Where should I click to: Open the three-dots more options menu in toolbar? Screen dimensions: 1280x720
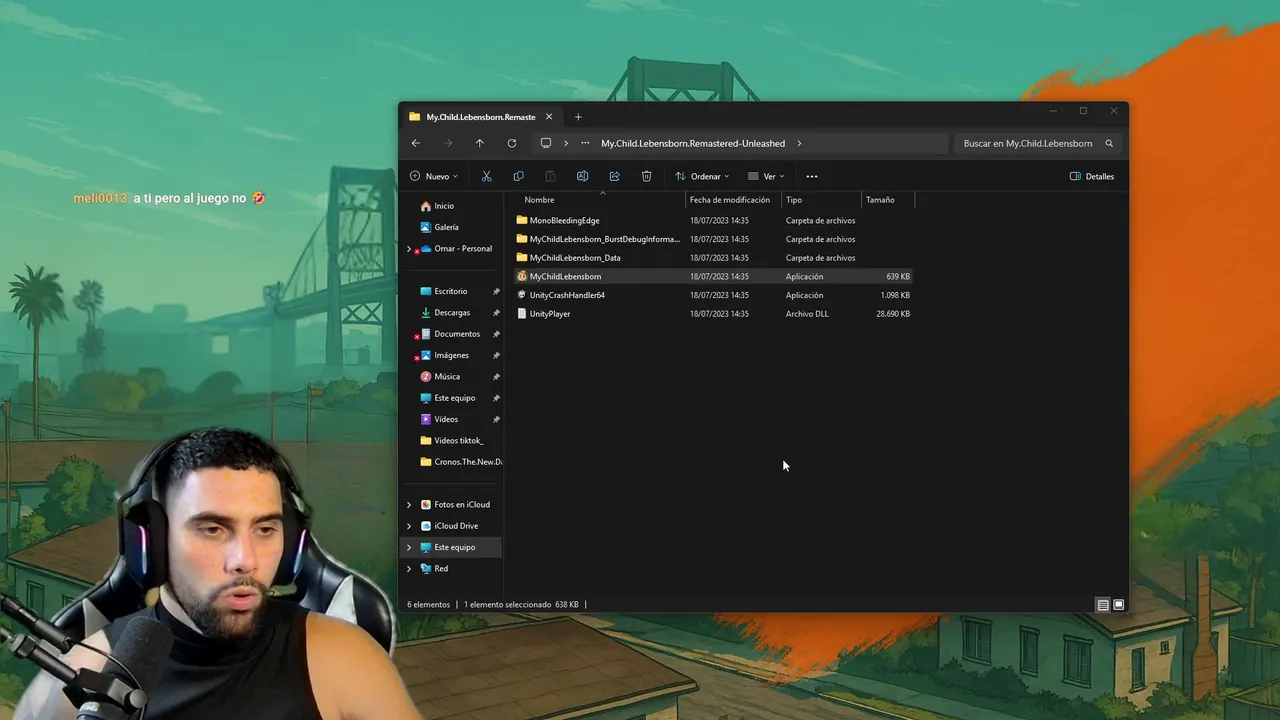(x=812, y=176)
